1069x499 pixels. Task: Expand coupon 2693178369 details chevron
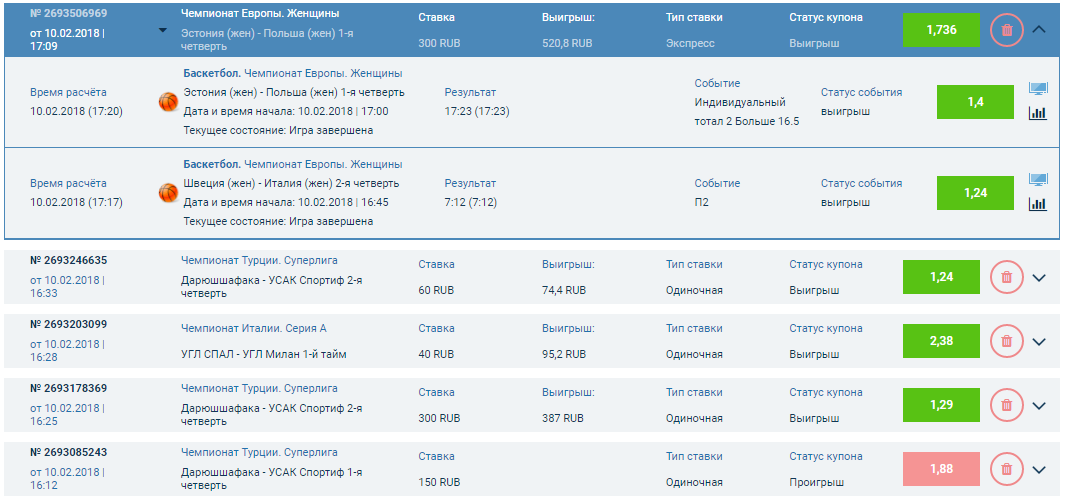1038,406
